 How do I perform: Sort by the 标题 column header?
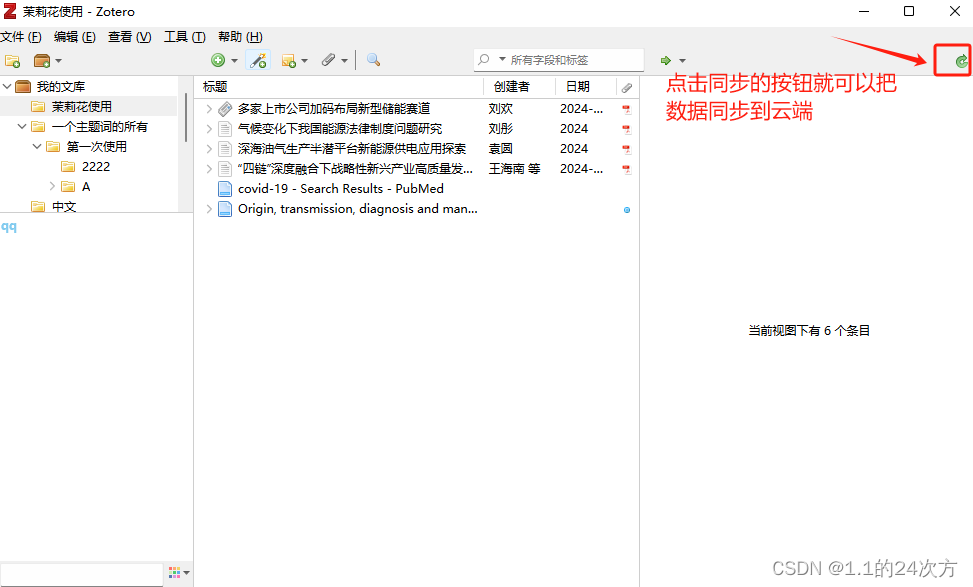click(339, 87)
